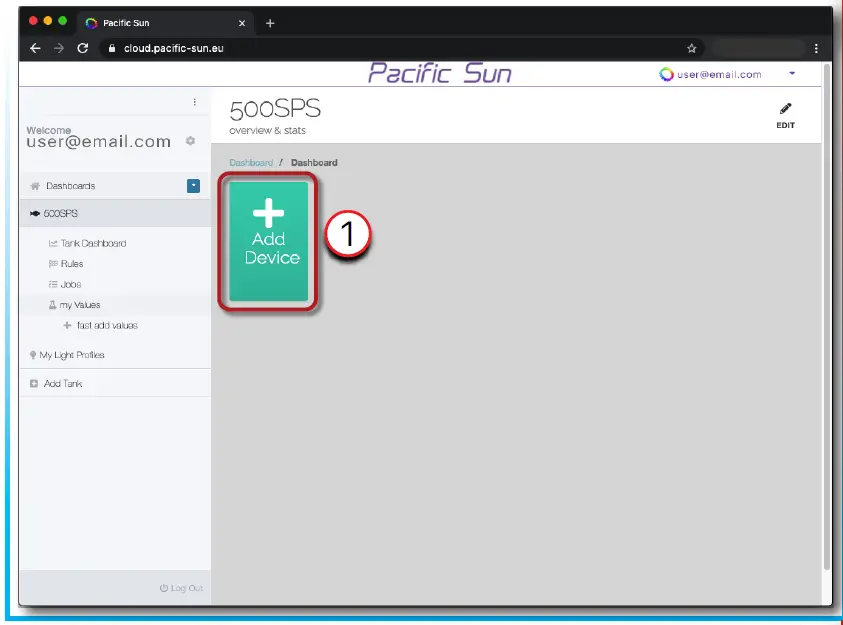Click the colorful ring avatar icon
Image resolution: width=843 pixels, height=625 pixels.
(666, 74)
